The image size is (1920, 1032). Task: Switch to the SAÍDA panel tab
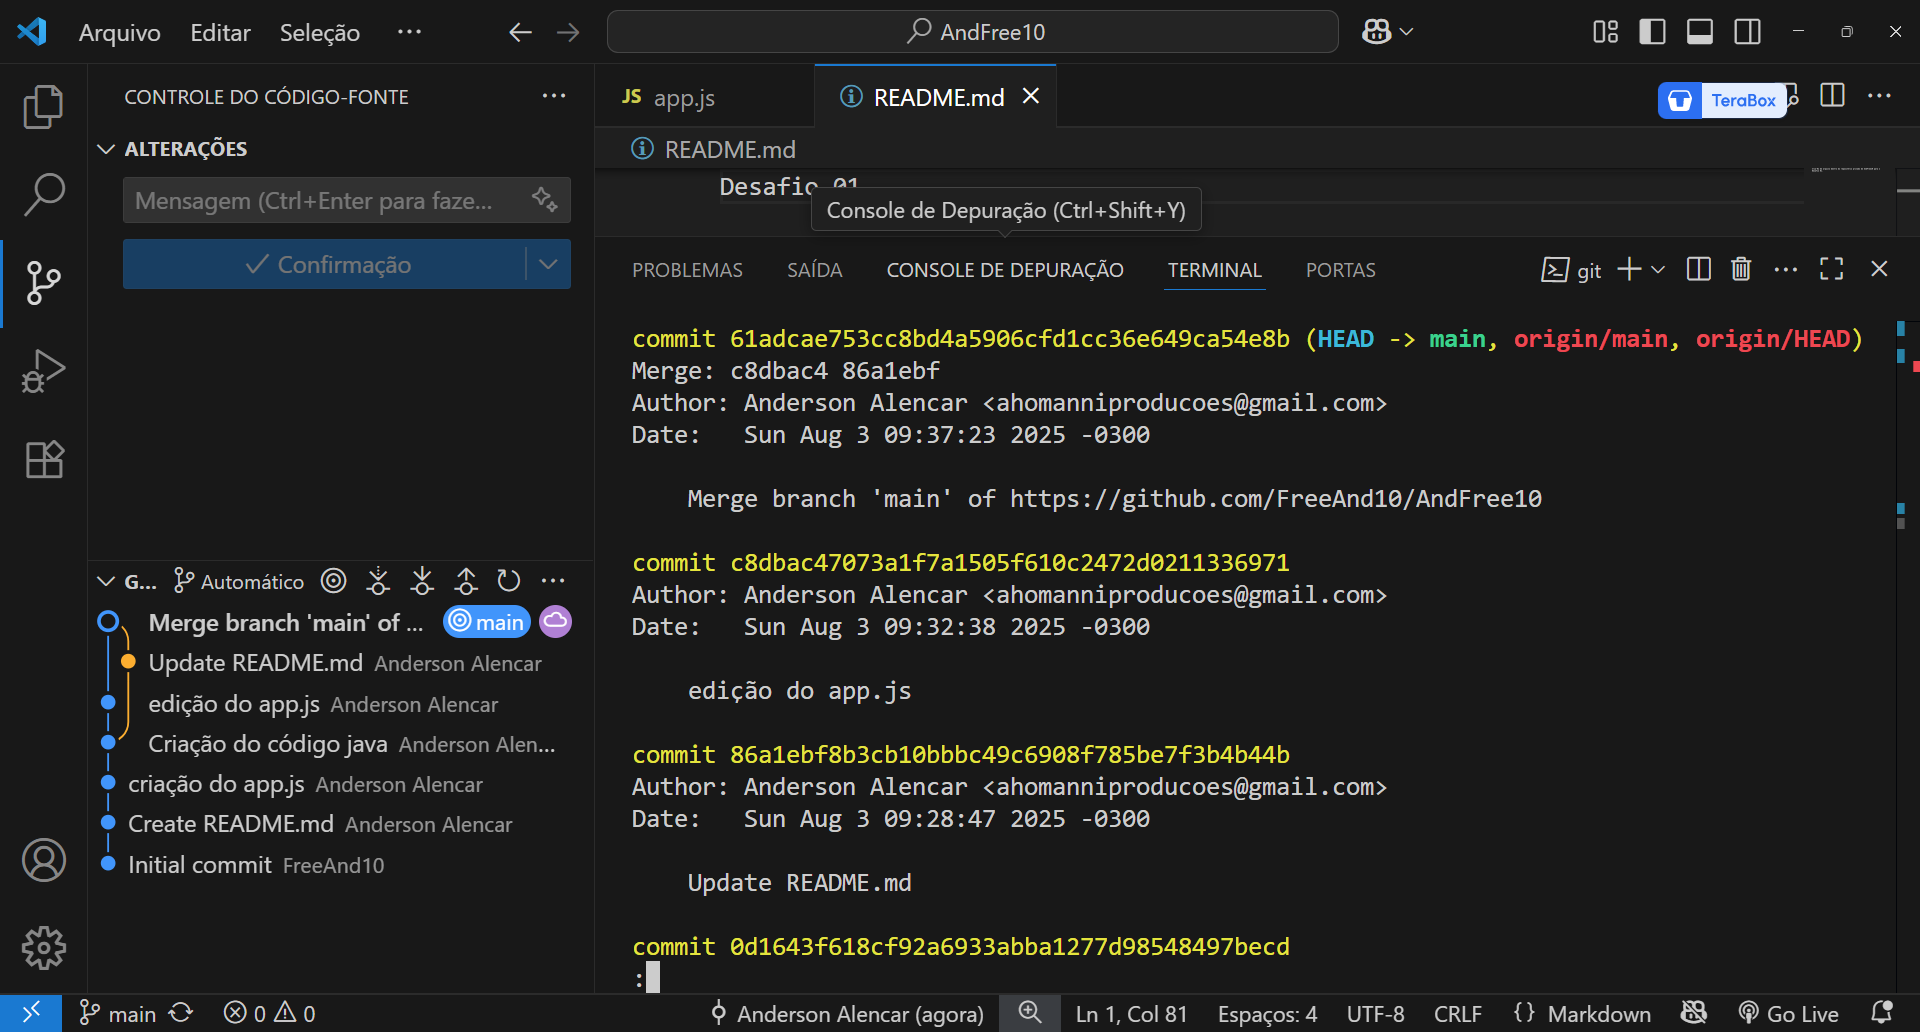pos(814,270)
